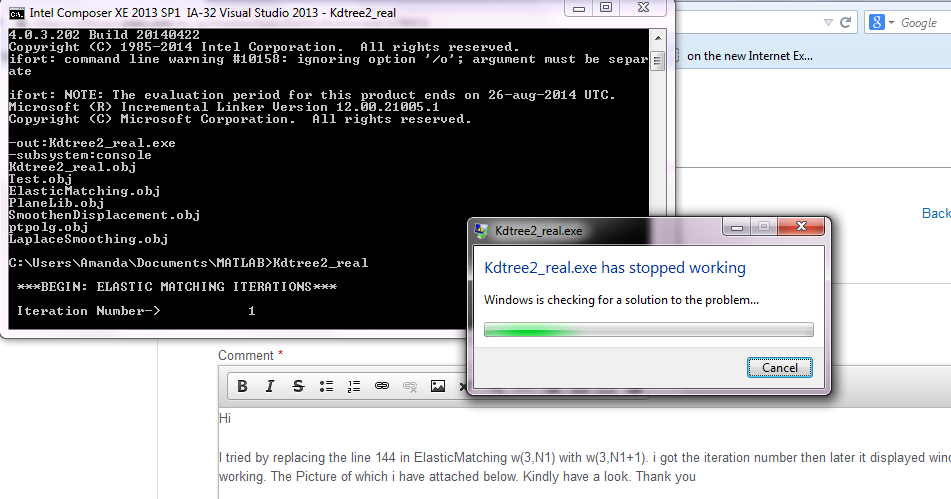Click the command prompt window icon

coord(16,13)
